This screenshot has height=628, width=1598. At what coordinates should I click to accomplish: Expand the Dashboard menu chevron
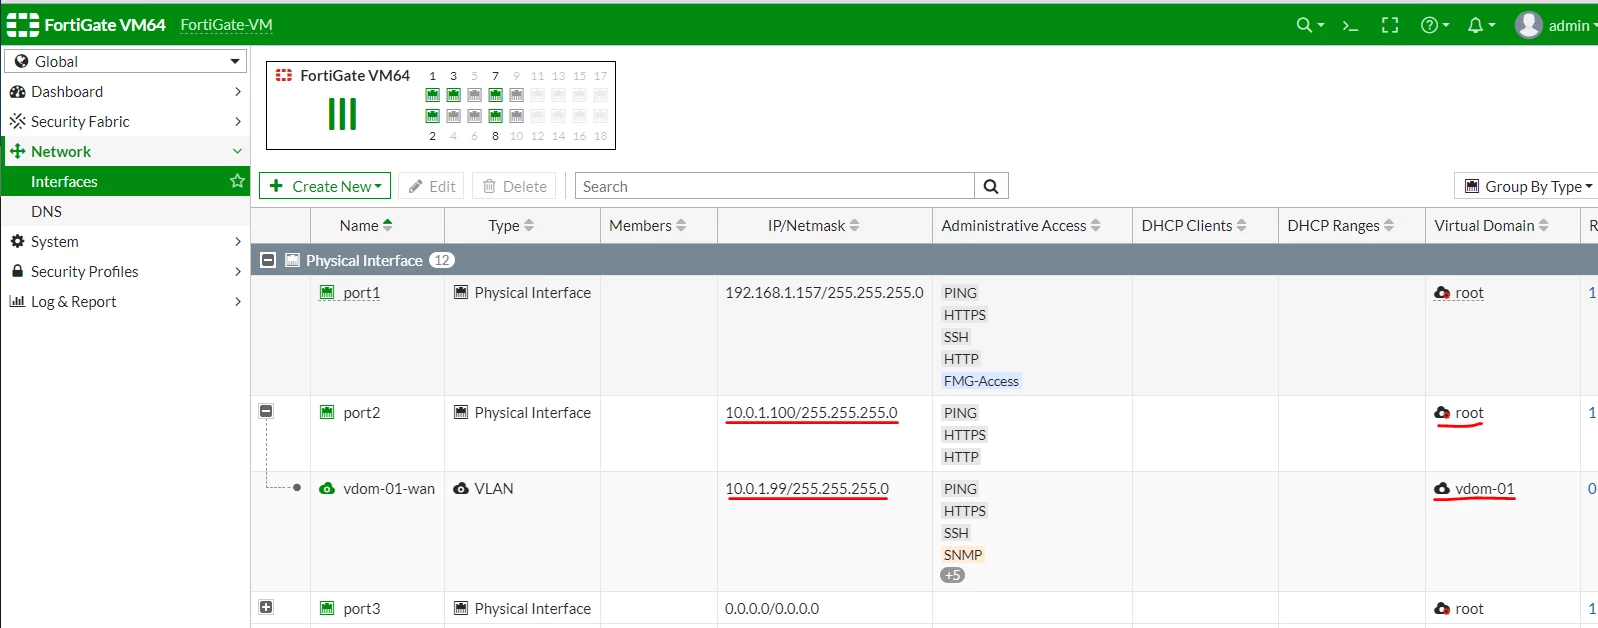coord(238,92)
